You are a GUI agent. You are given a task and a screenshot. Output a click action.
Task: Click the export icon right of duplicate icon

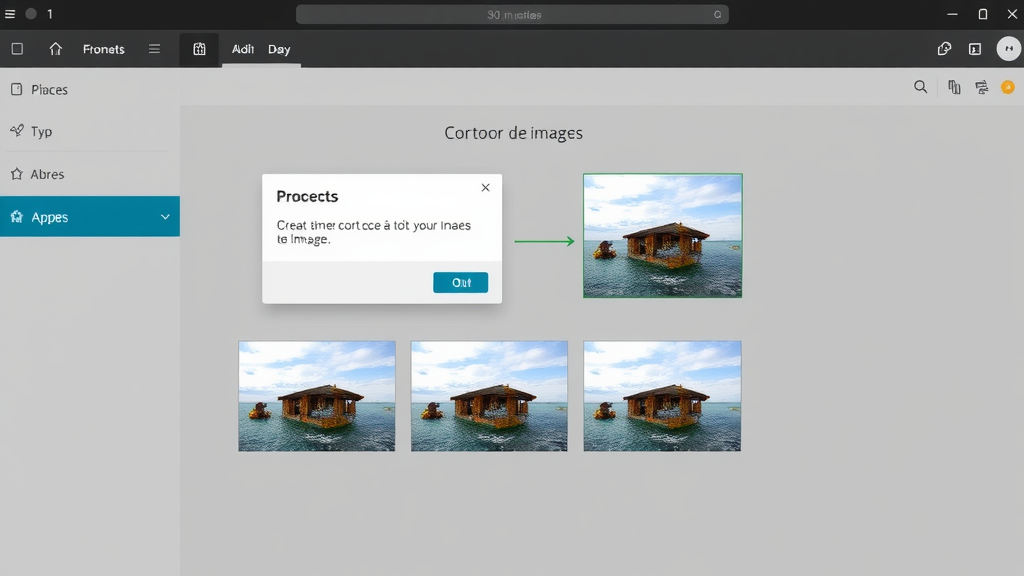982,87
